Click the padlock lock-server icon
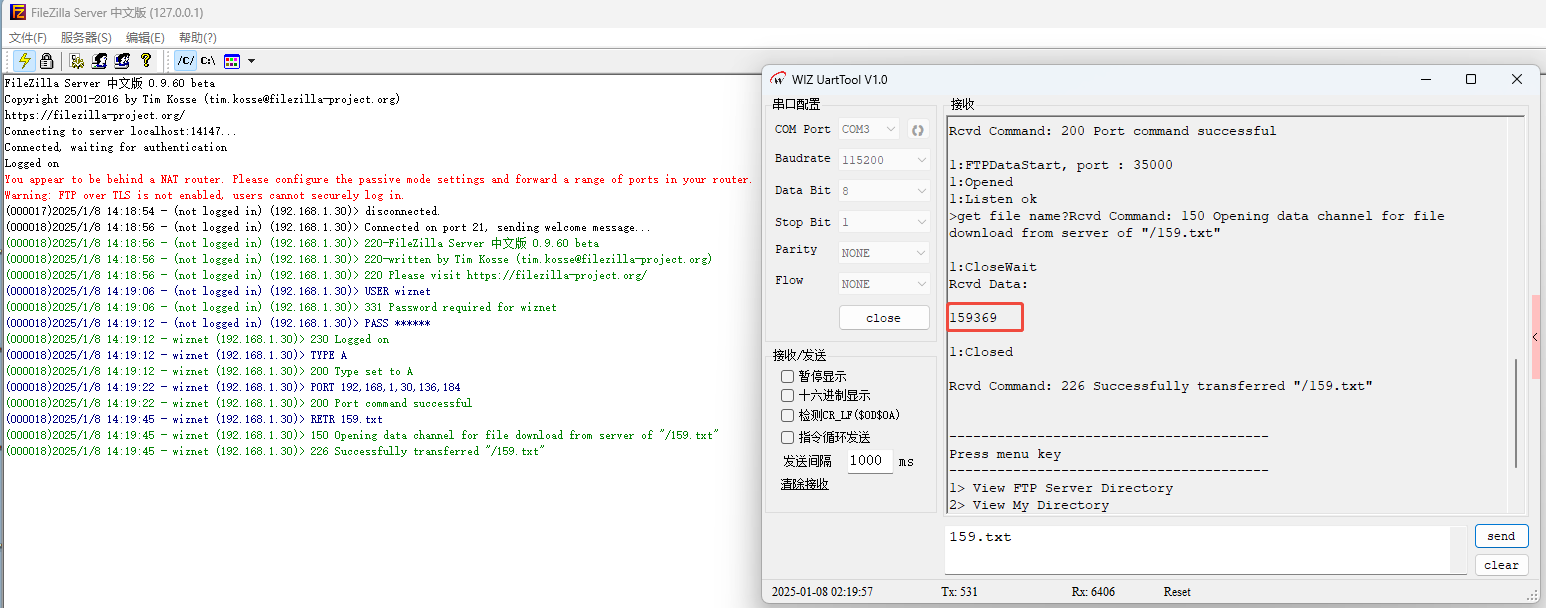Viewport: 1546px width, 608px height. click(46, 61)
